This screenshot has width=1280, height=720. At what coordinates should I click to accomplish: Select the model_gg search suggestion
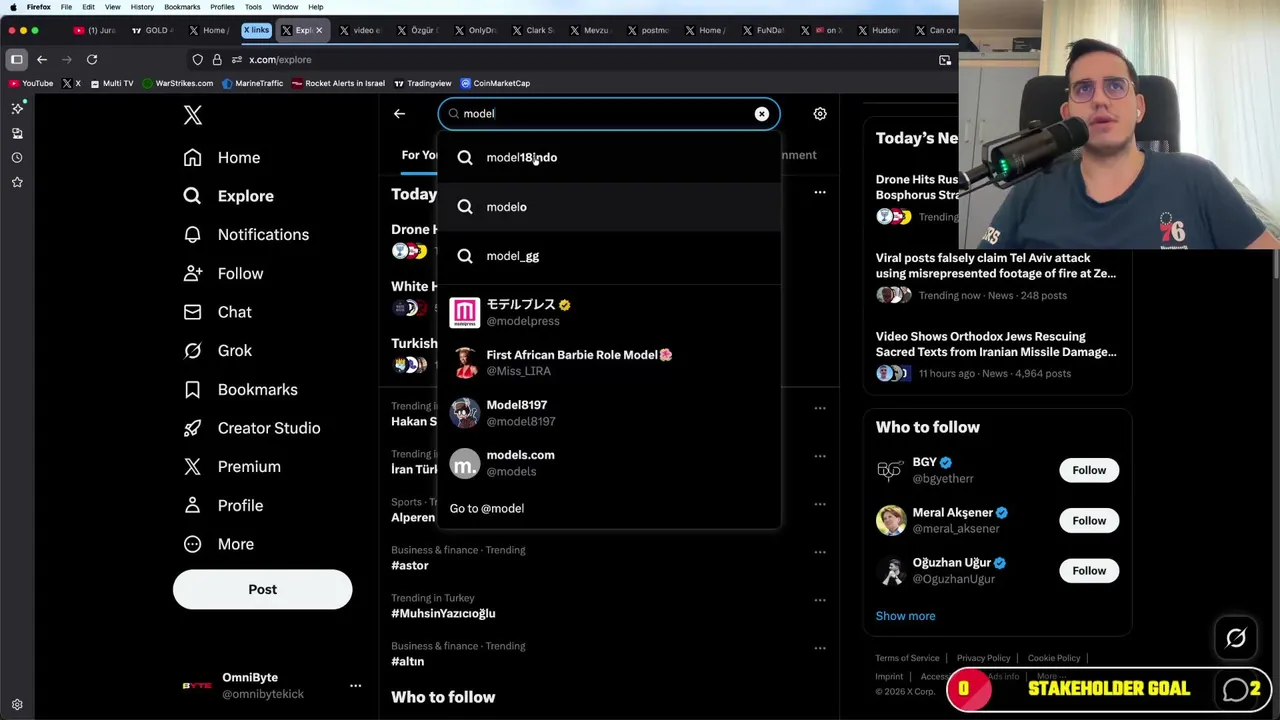608,256
